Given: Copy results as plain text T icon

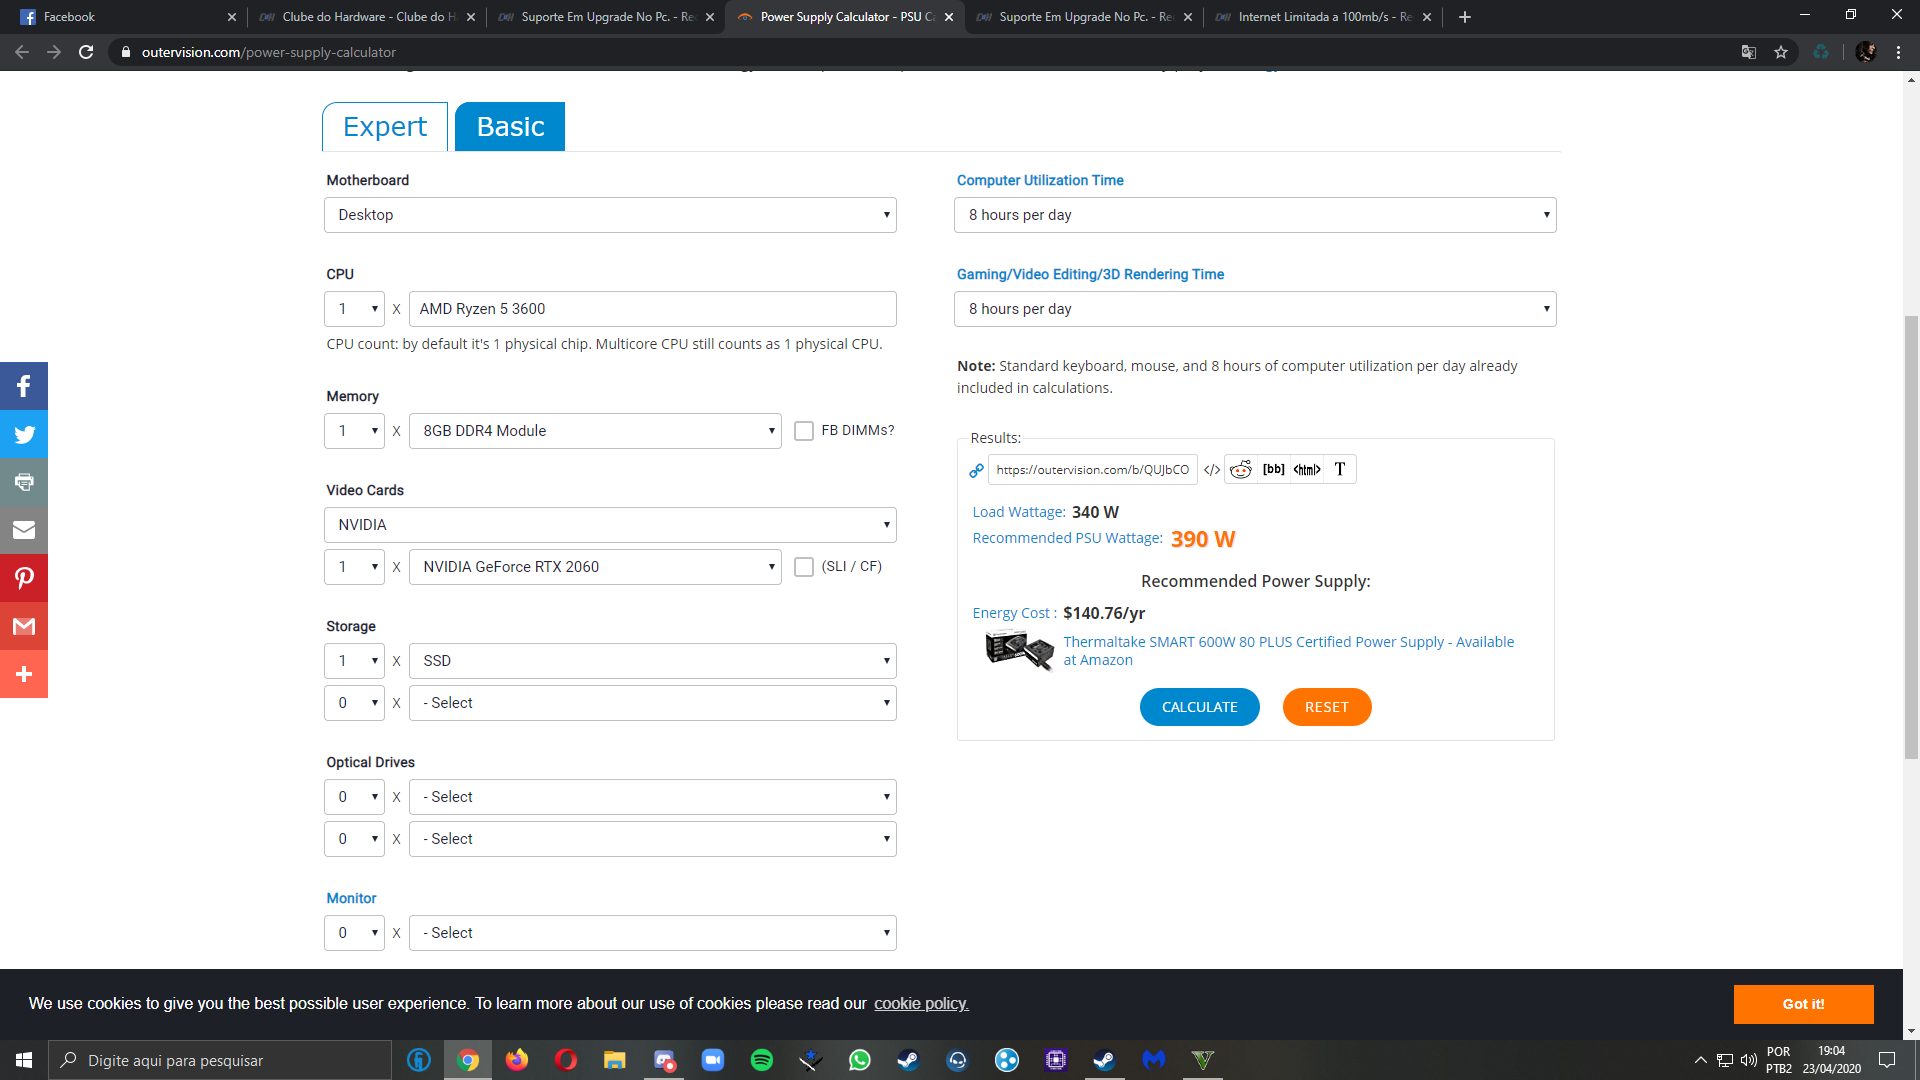Looking at the screenshot, I should (x=1340, y=469).
